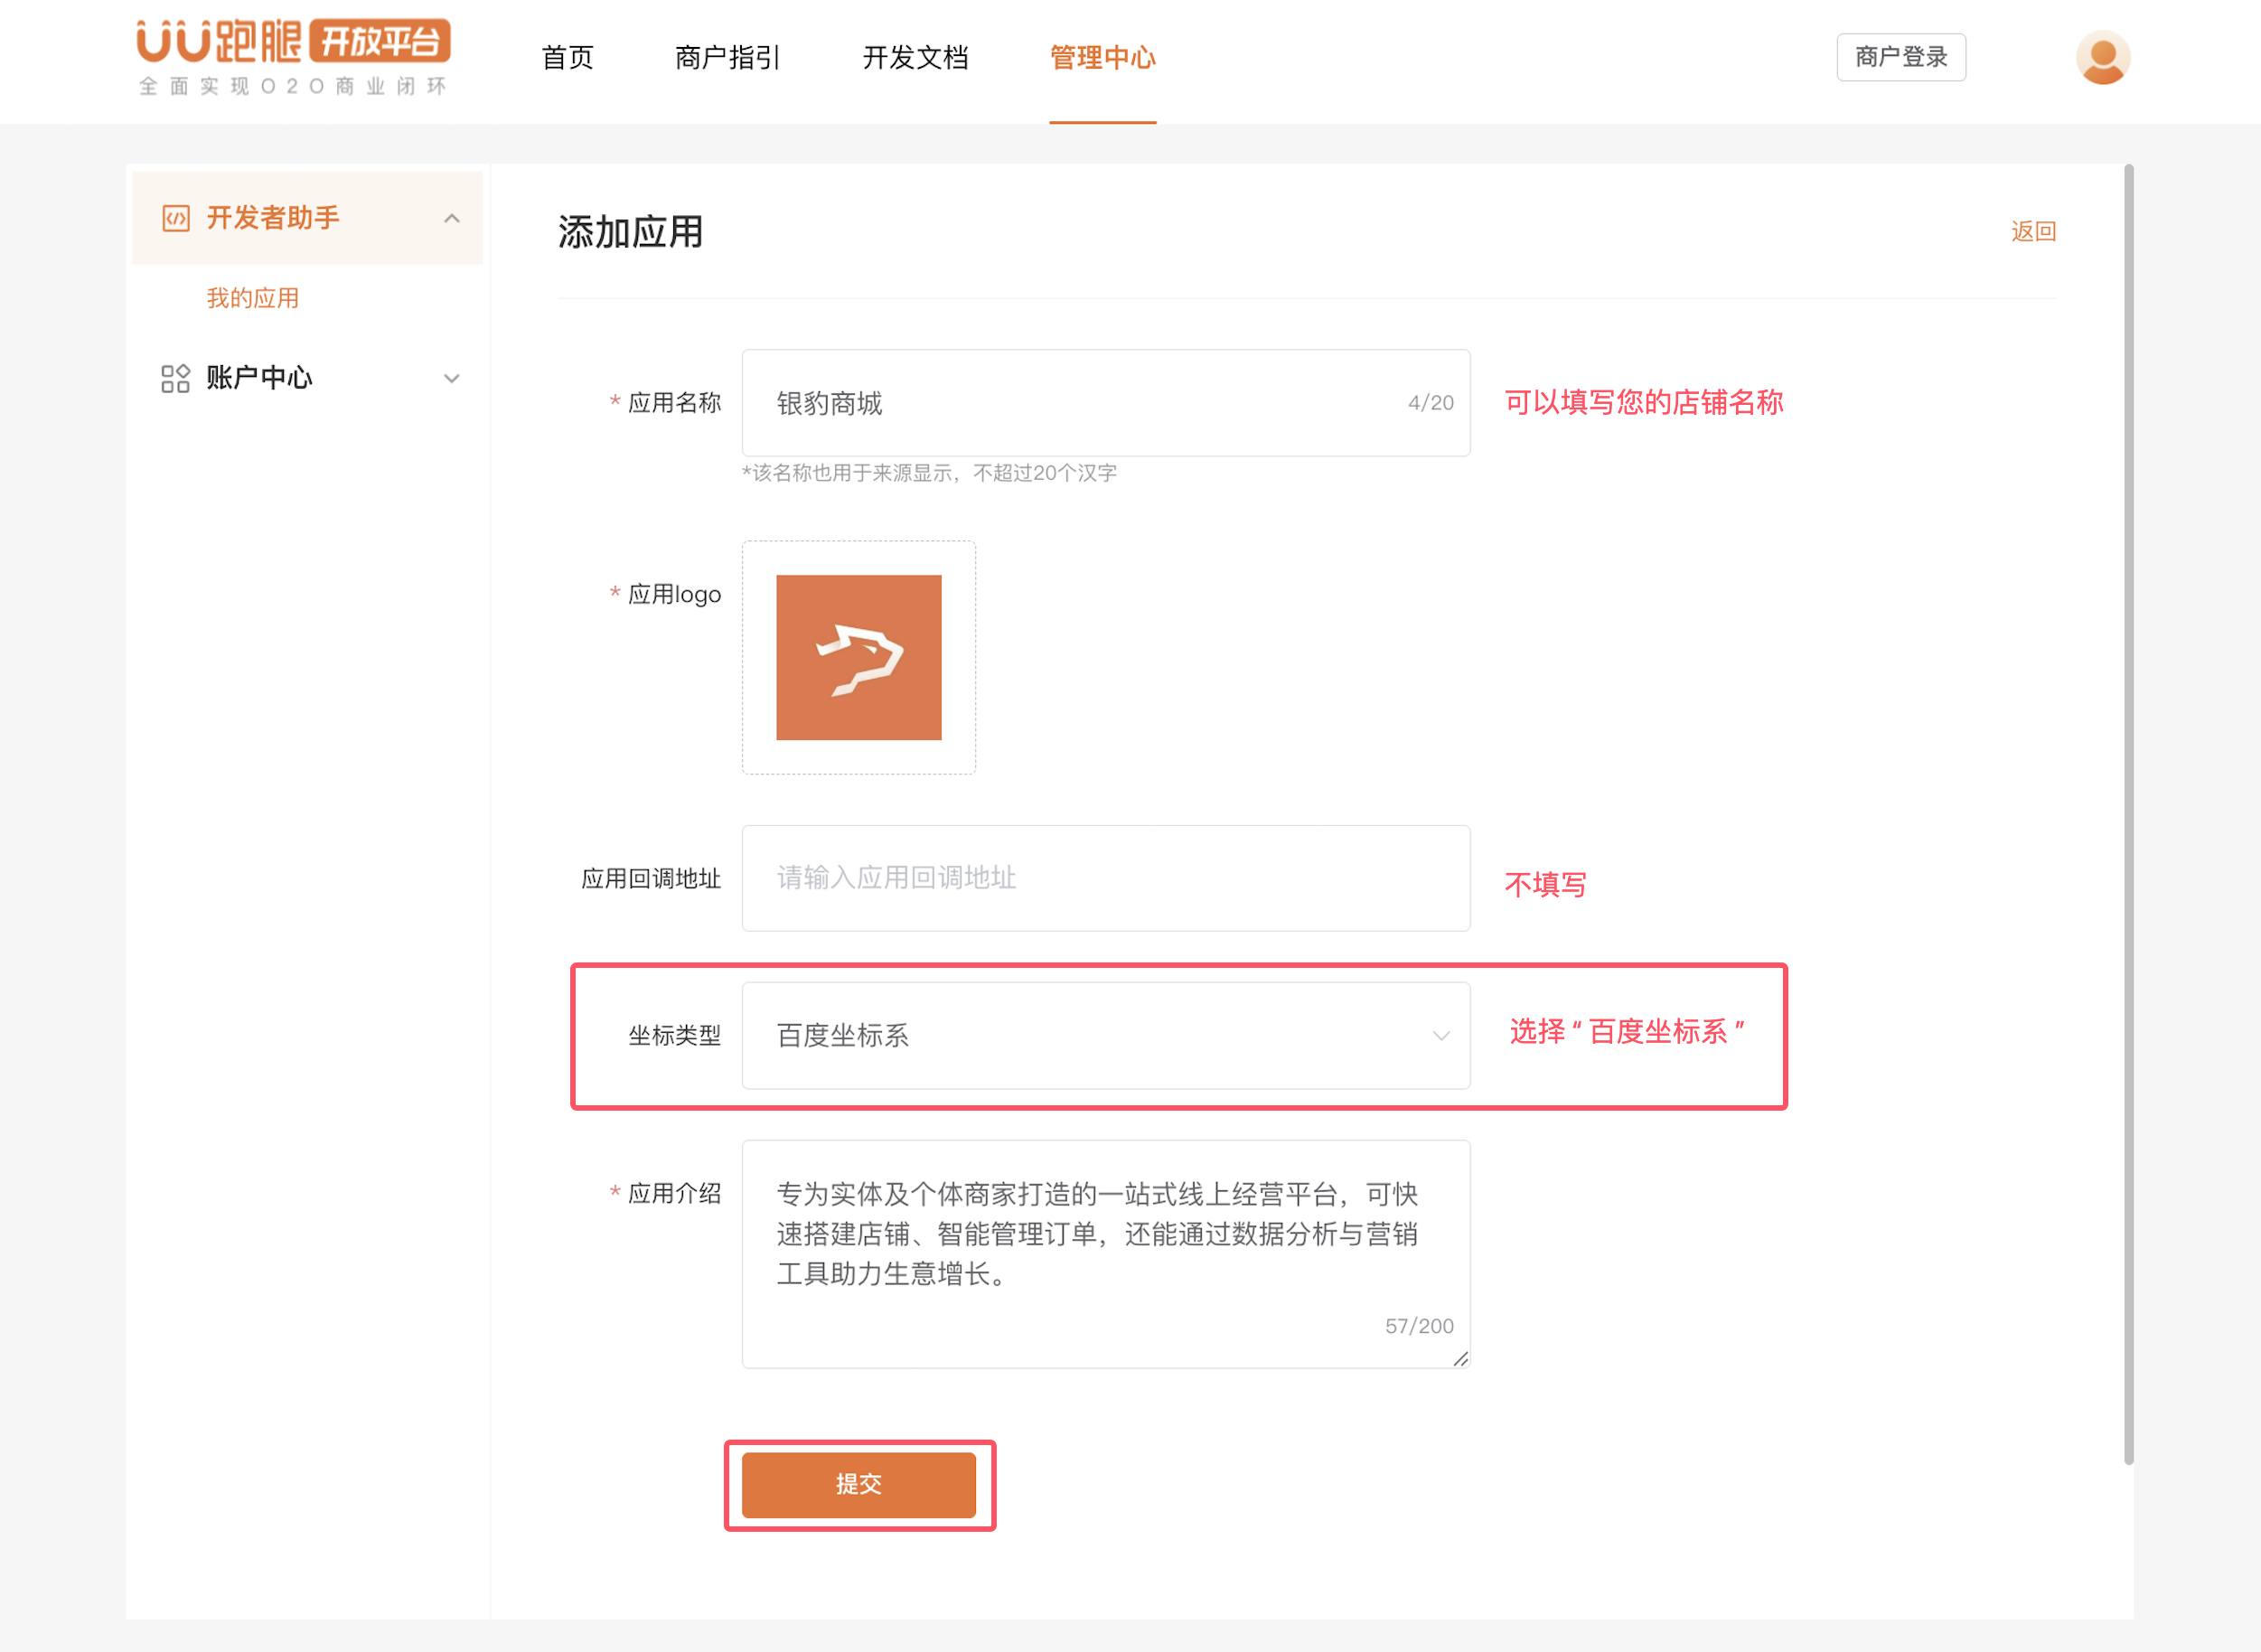2261x1652 pixels.
Task: Open 我的应用 in the sidebar
Action: click(x=253, y=298)
